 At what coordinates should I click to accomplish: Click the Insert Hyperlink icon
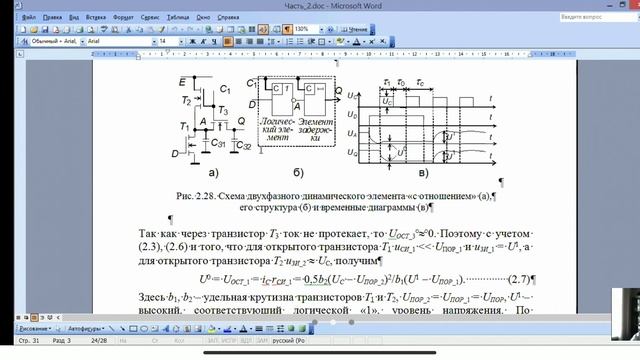coord(209,29)
